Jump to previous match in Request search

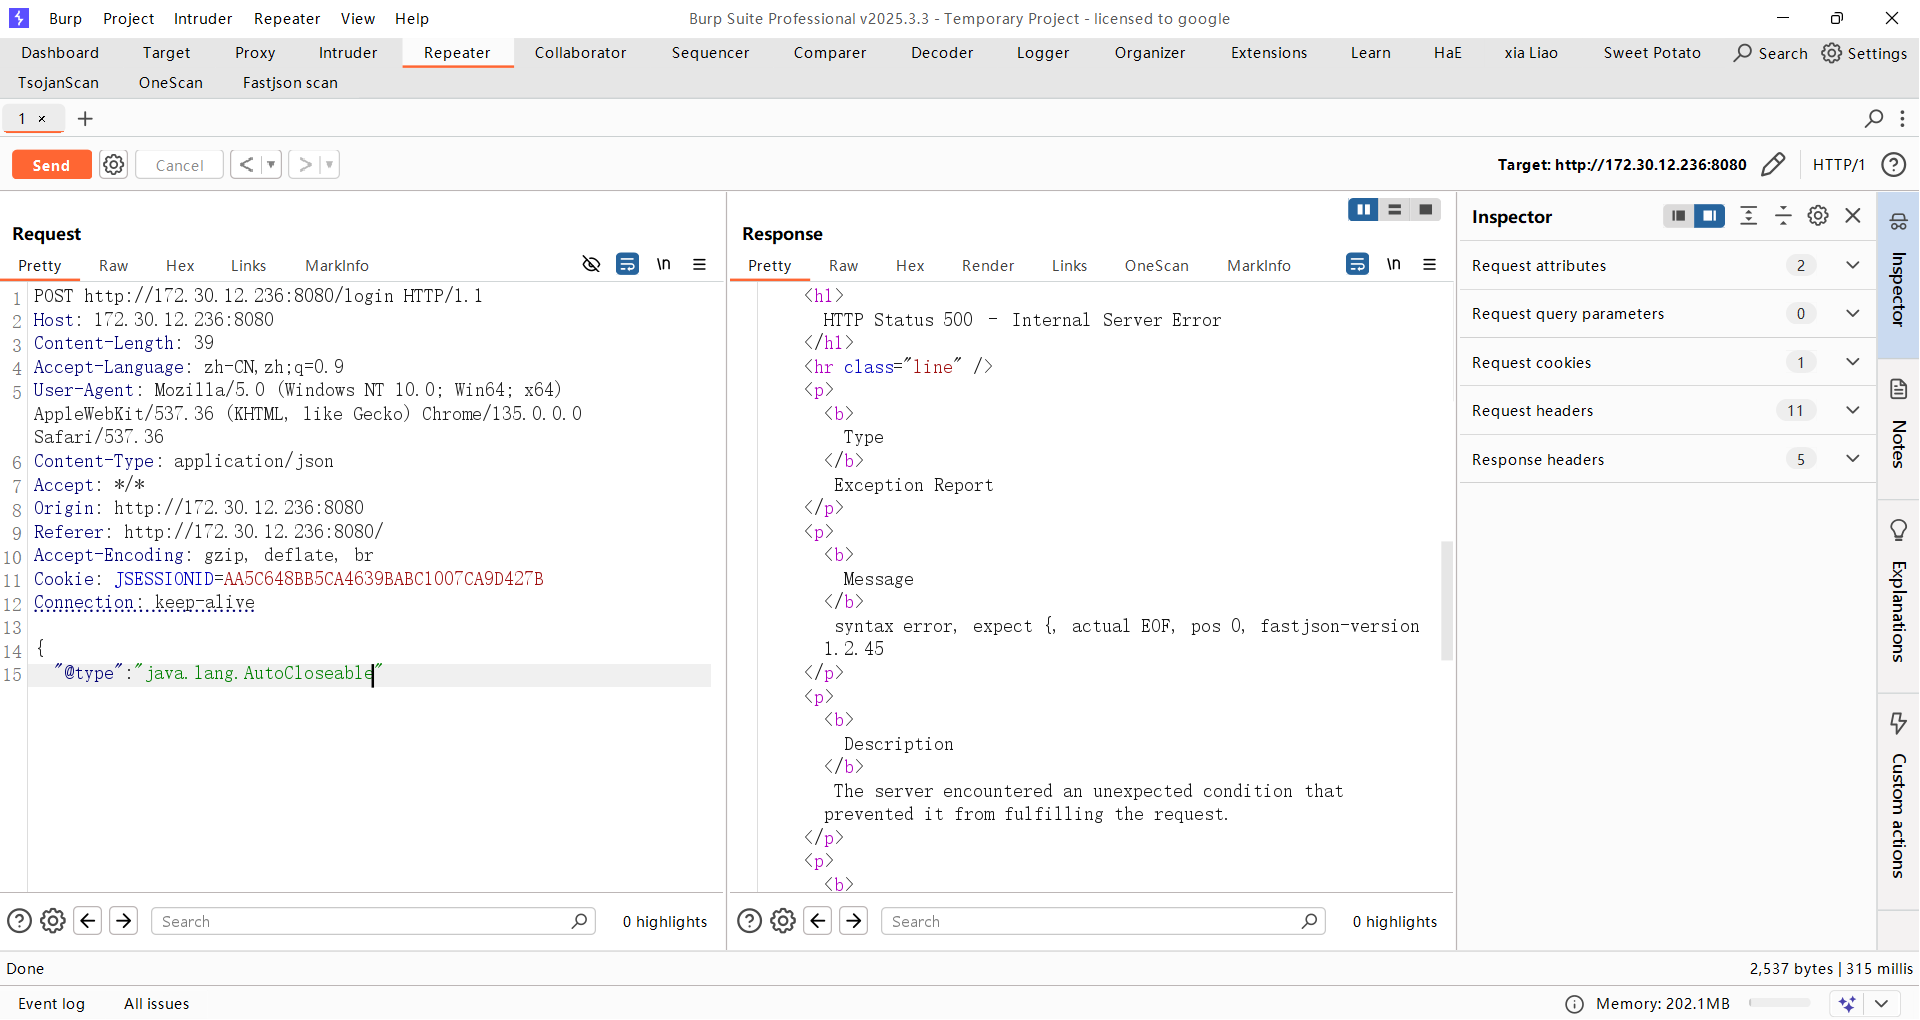[88, 921]
